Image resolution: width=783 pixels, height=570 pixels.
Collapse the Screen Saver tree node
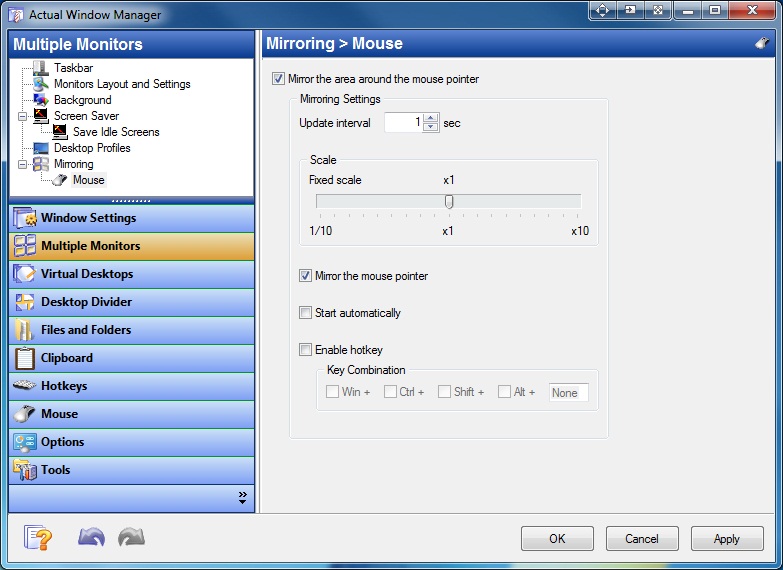22,116
